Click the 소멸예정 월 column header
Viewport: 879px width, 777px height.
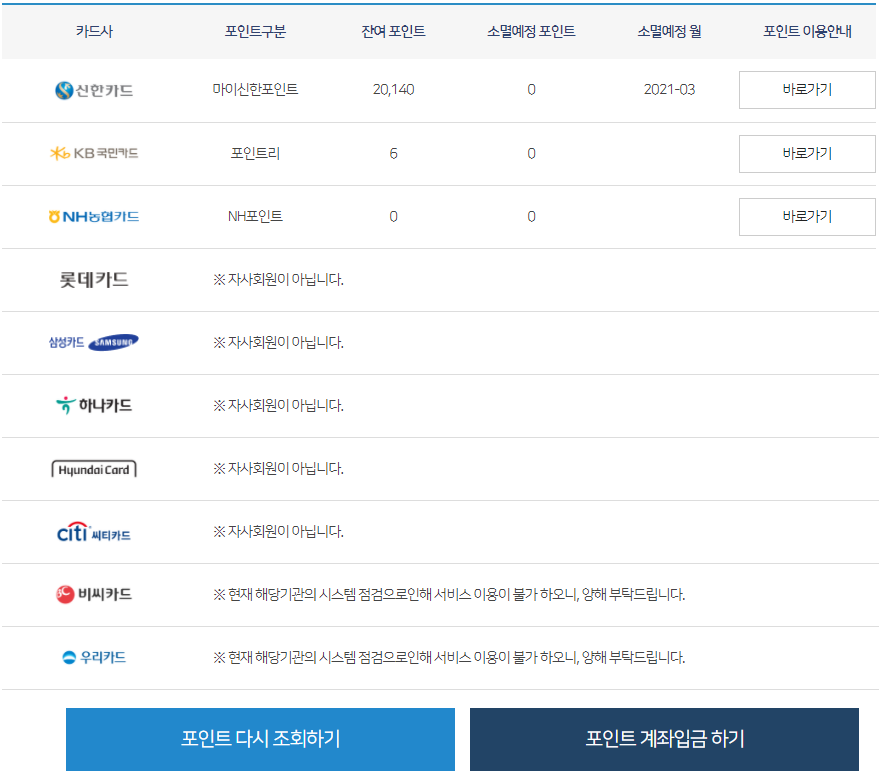coord(669,31)
